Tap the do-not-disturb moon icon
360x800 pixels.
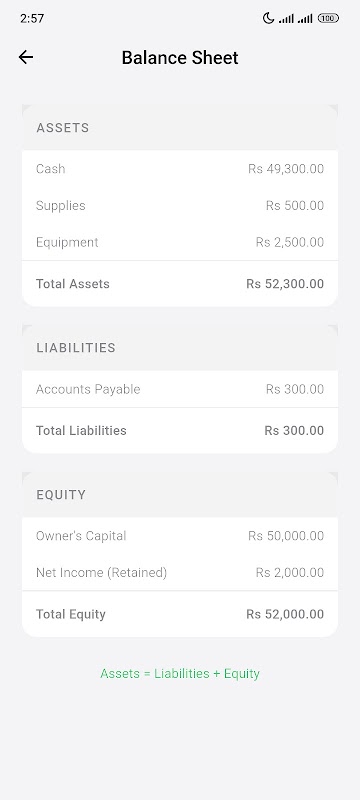[x=268, y=18]
